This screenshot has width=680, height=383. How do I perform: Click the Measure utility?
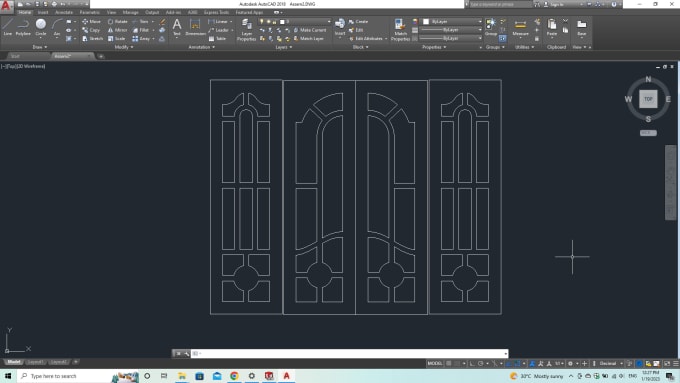coord(520,27)
